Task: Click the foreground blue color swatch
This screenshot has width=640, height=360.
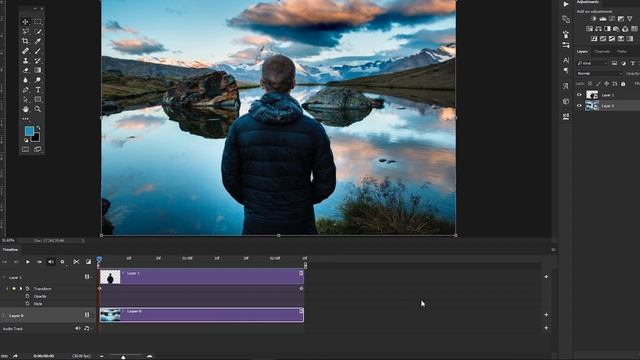Action: 29,131
